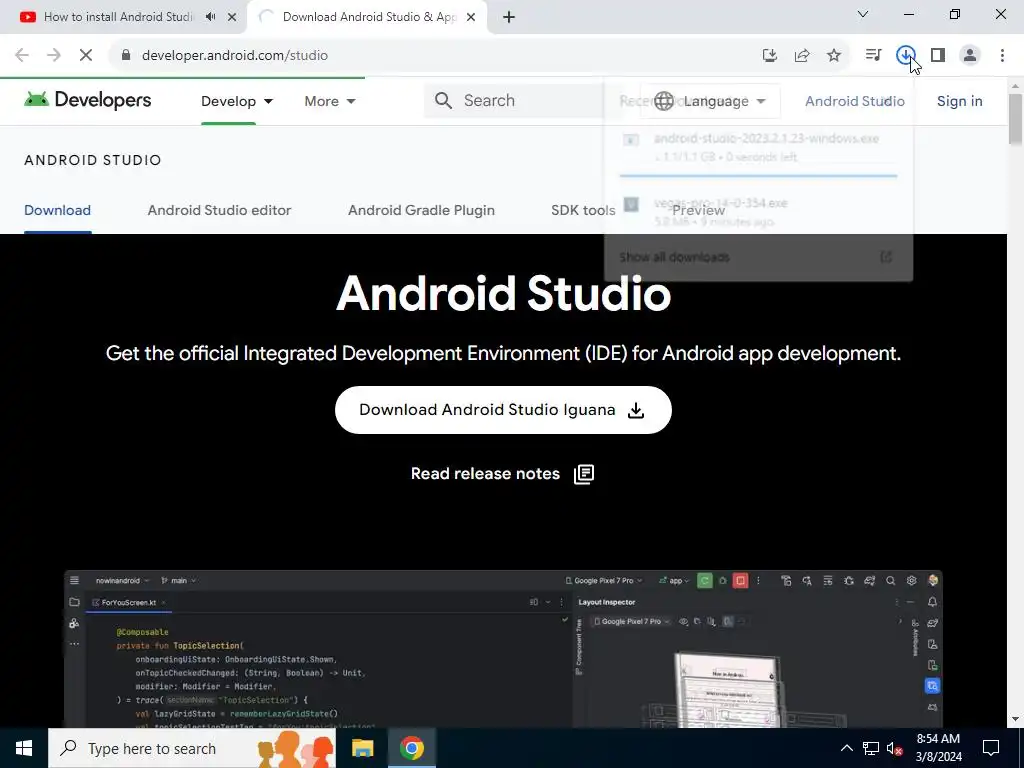Select the Download tab
The image size is (1024, 768).
[57, 210]
